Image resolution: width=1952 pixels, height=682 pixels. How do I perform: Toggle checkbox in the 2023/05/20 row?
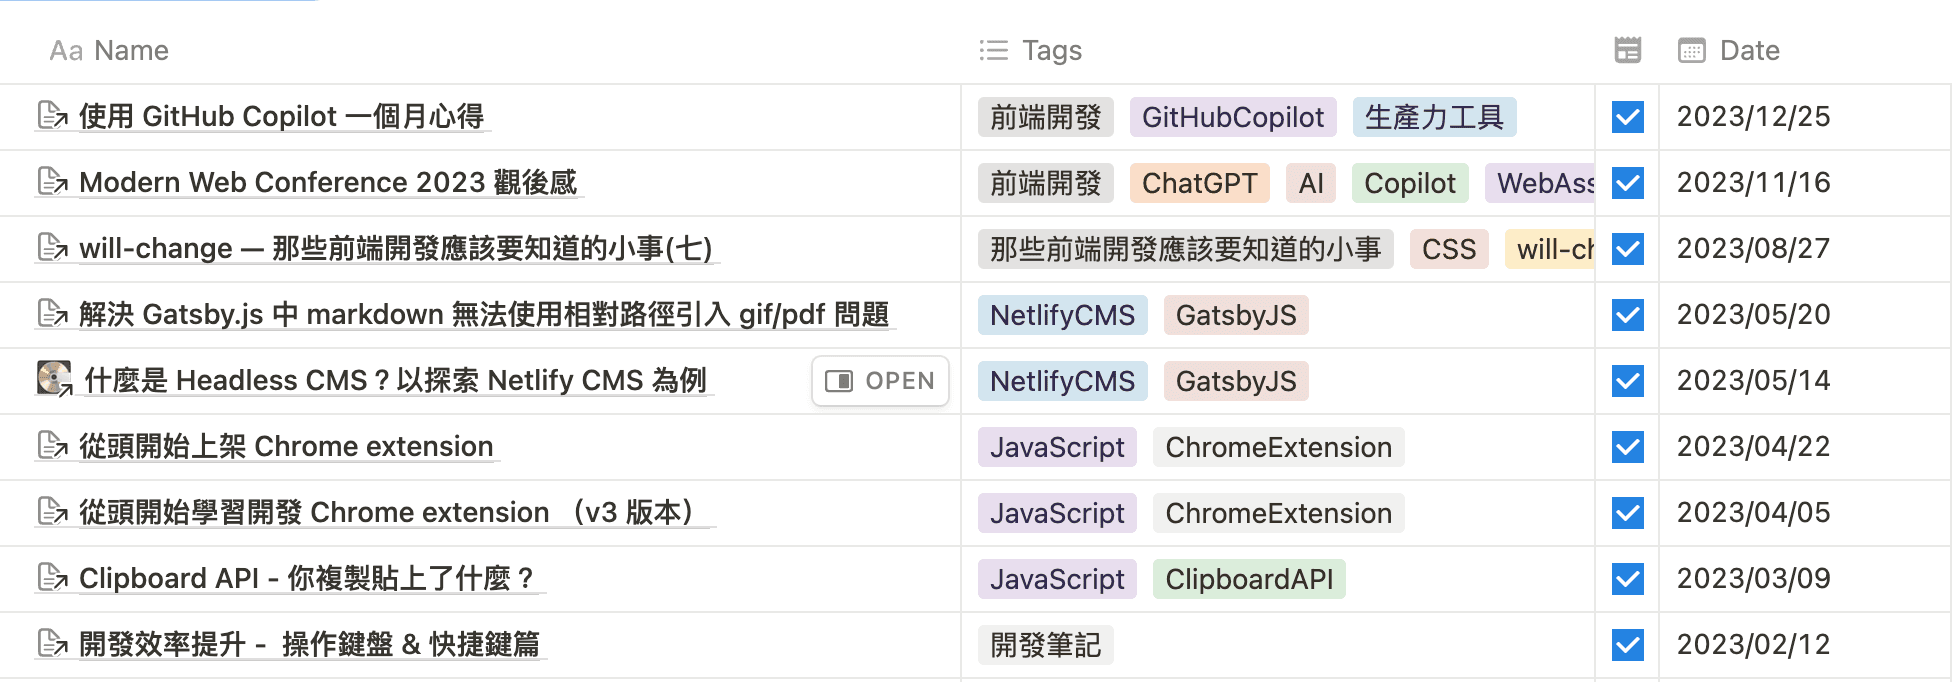coord(1627,315)
